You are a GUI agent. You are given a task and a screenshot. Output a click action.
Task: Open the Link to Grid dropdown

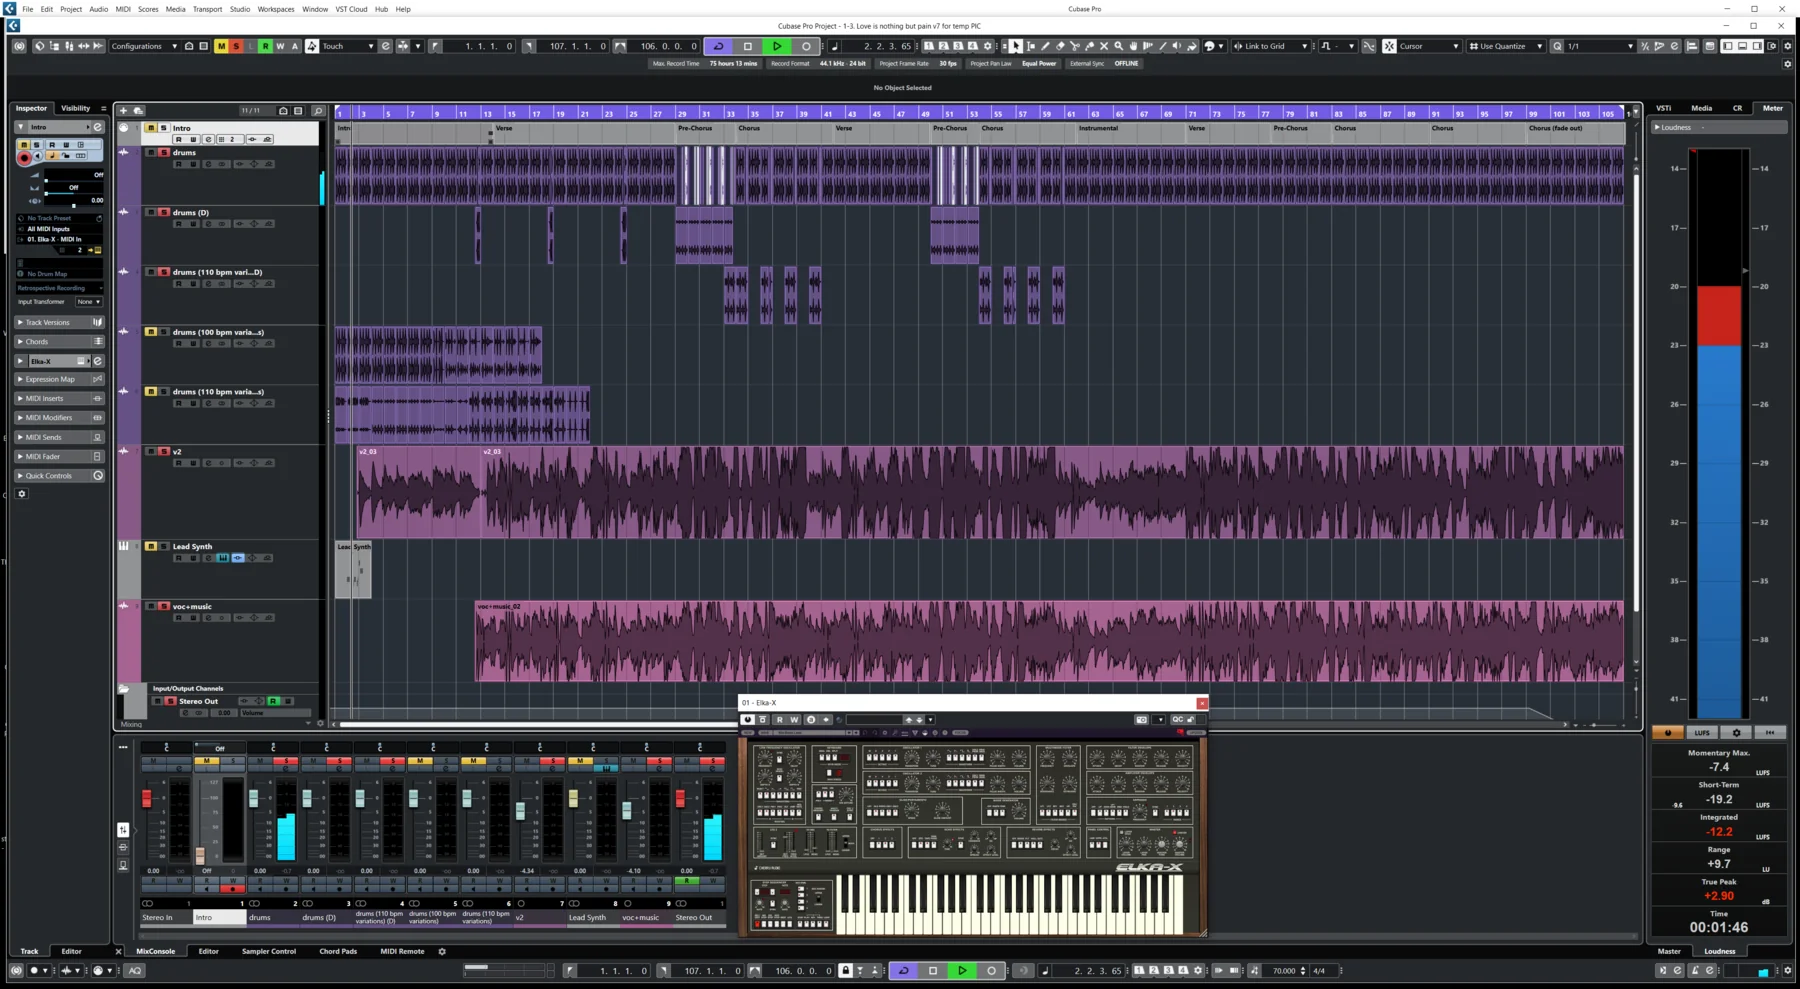(1271, 46)
